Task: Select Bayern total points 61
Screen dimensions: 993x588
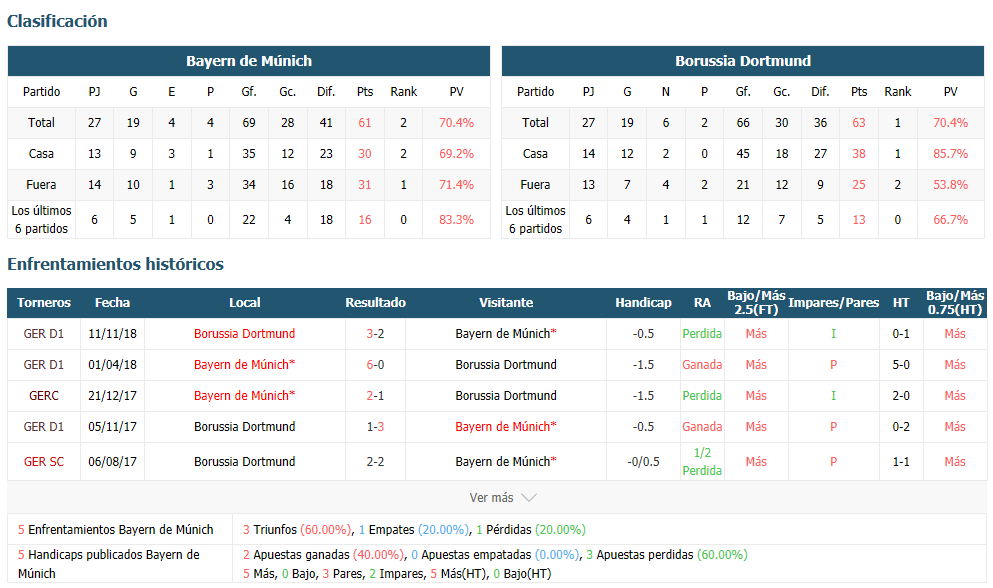Action: (365, 123)
